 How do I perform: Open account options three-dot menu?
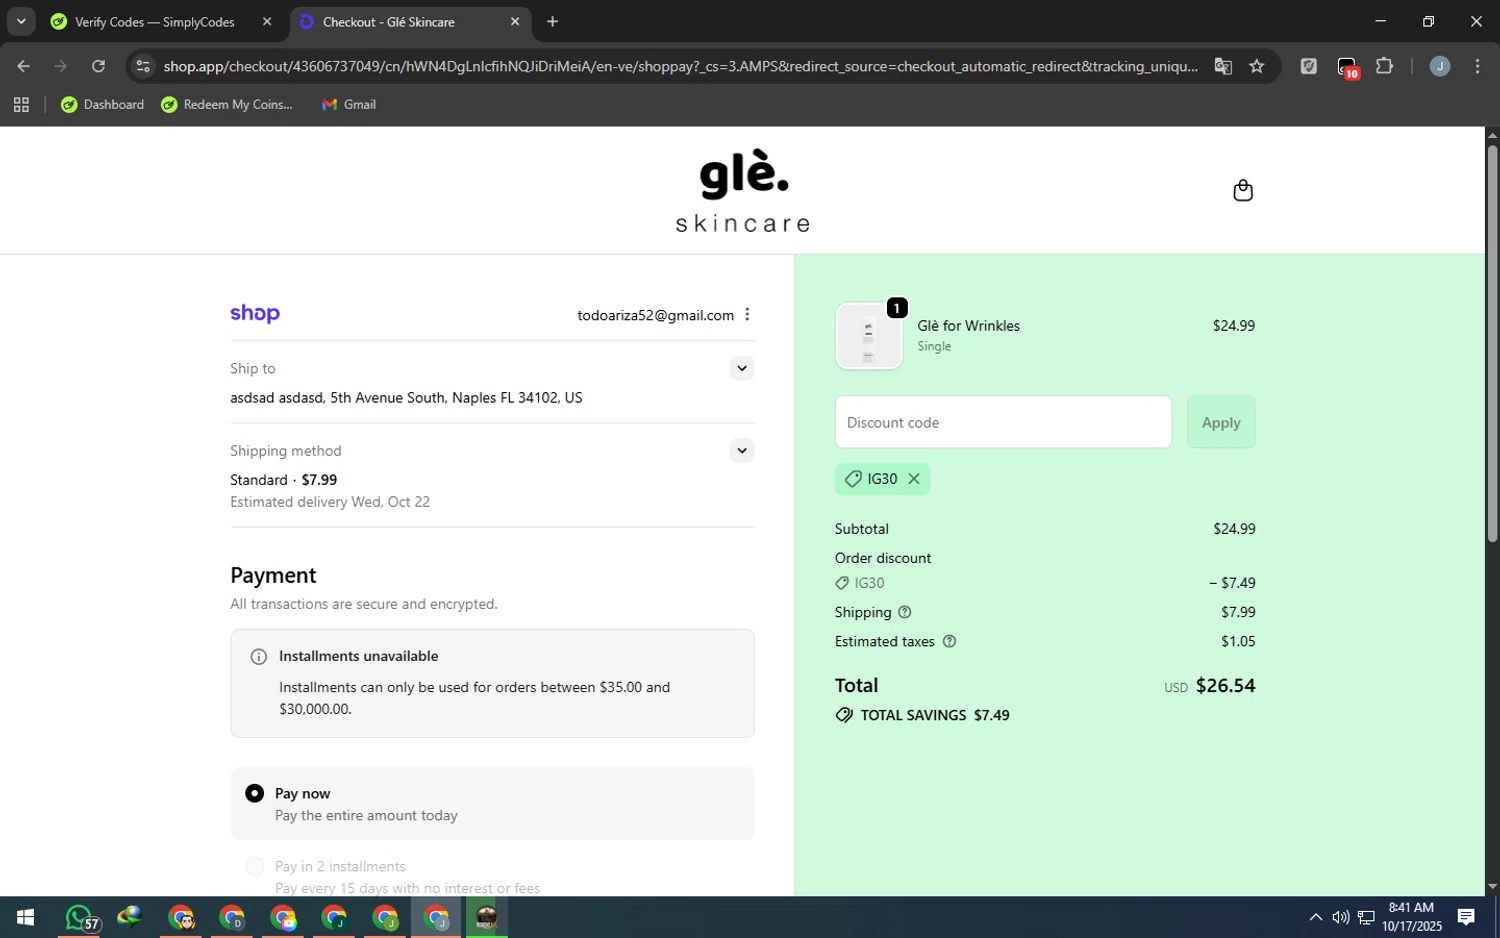point(747,314)
